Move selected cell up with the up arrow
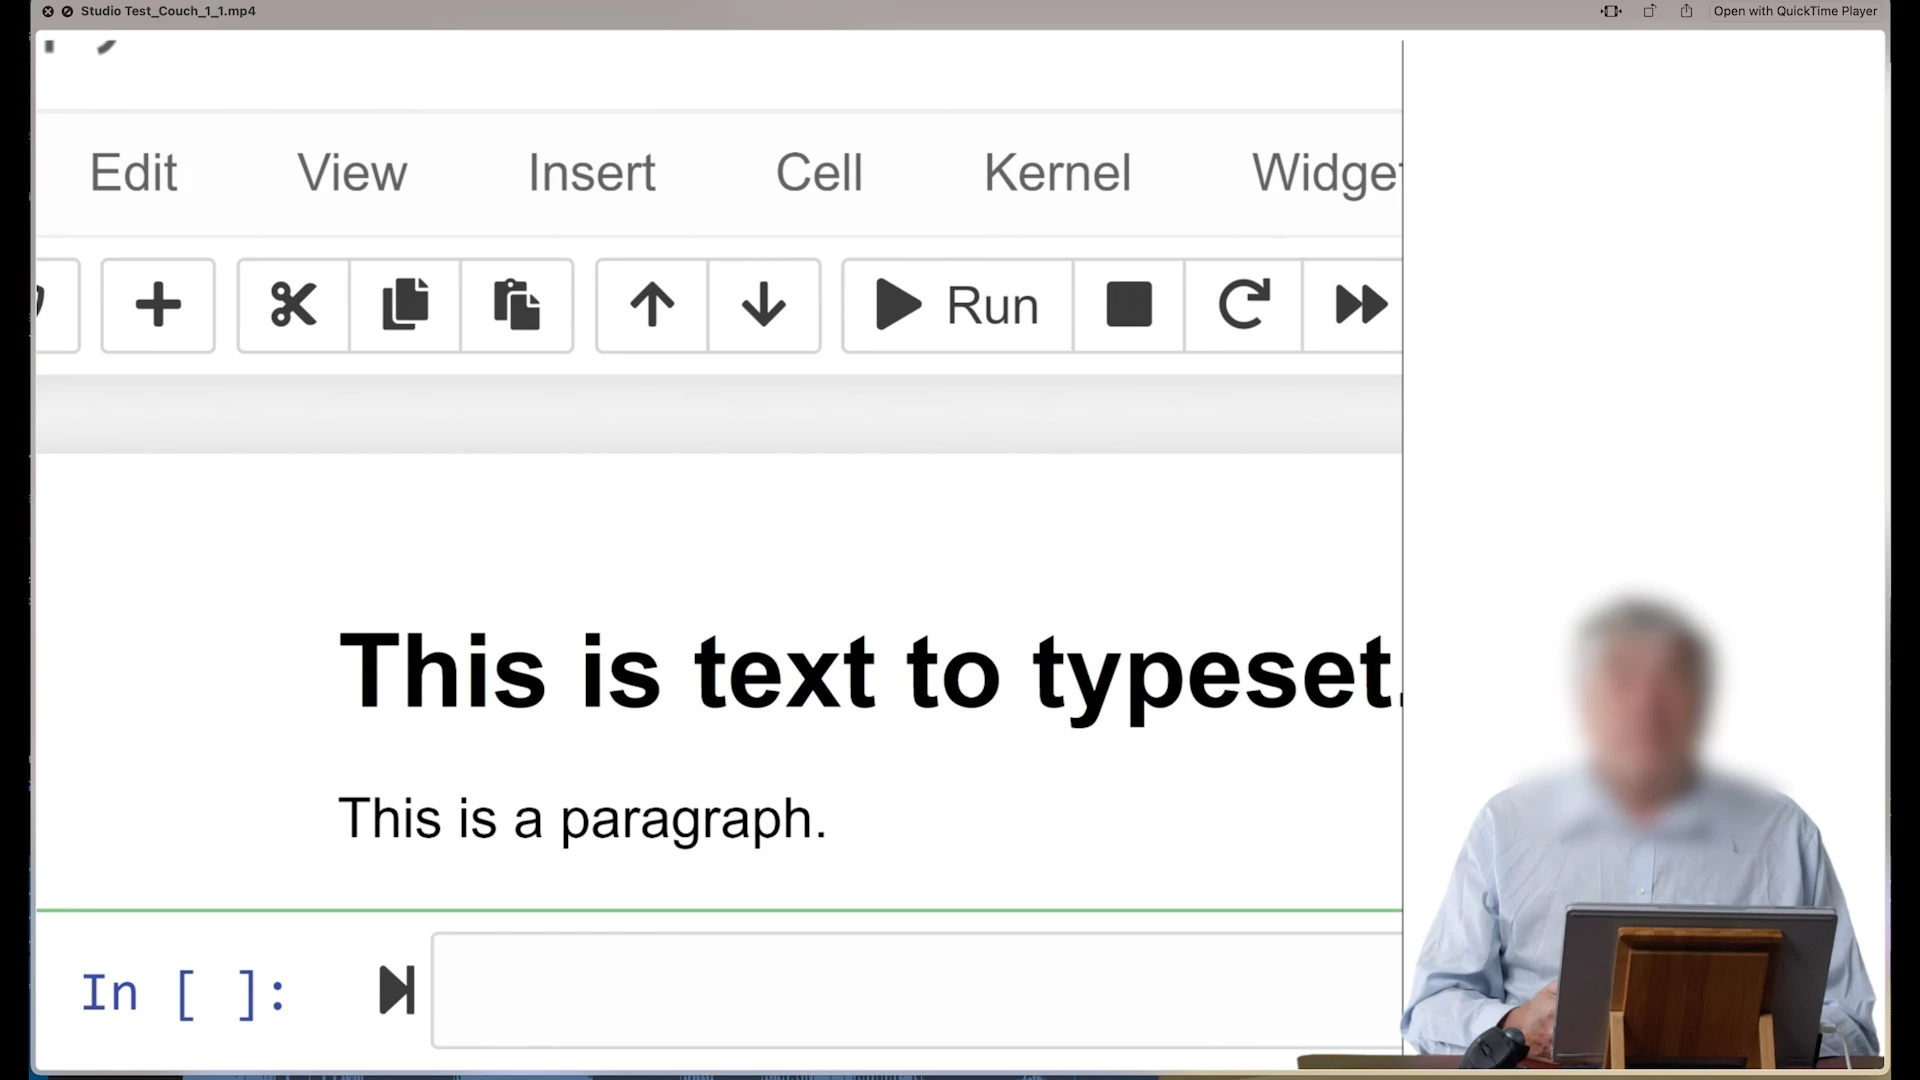The width and height of the screenshot is (1920, 1080). pos(652,305)
